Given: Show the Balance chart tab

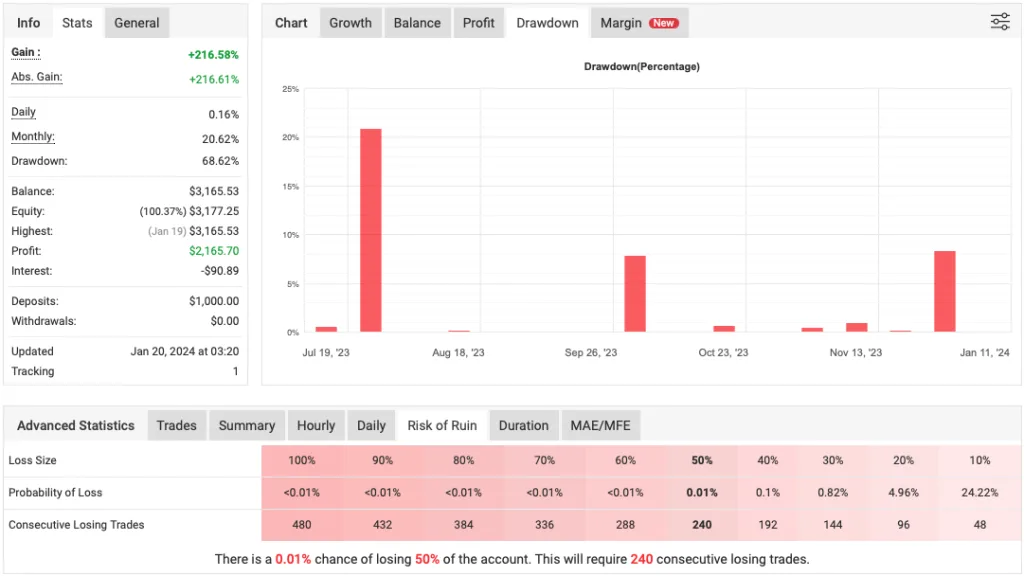Looking at the screenshot, I should pyautogui.click(x=417, y=23).
